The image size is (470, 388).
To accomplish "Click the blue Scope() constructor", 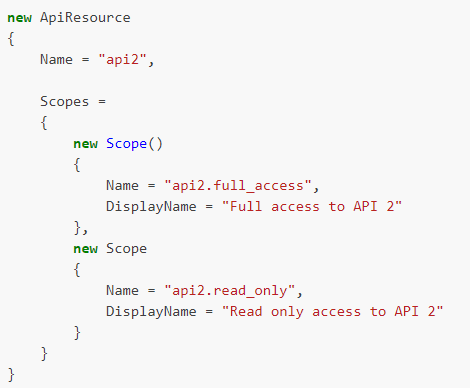I will [134, 144].
